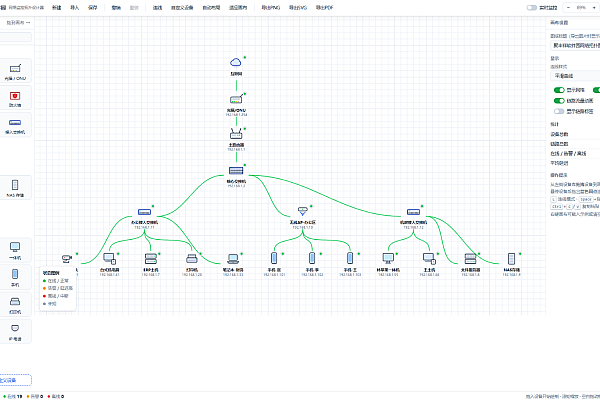Click the third phone node under the AP
Screen dimensions: 600x400
coord(350,258)
